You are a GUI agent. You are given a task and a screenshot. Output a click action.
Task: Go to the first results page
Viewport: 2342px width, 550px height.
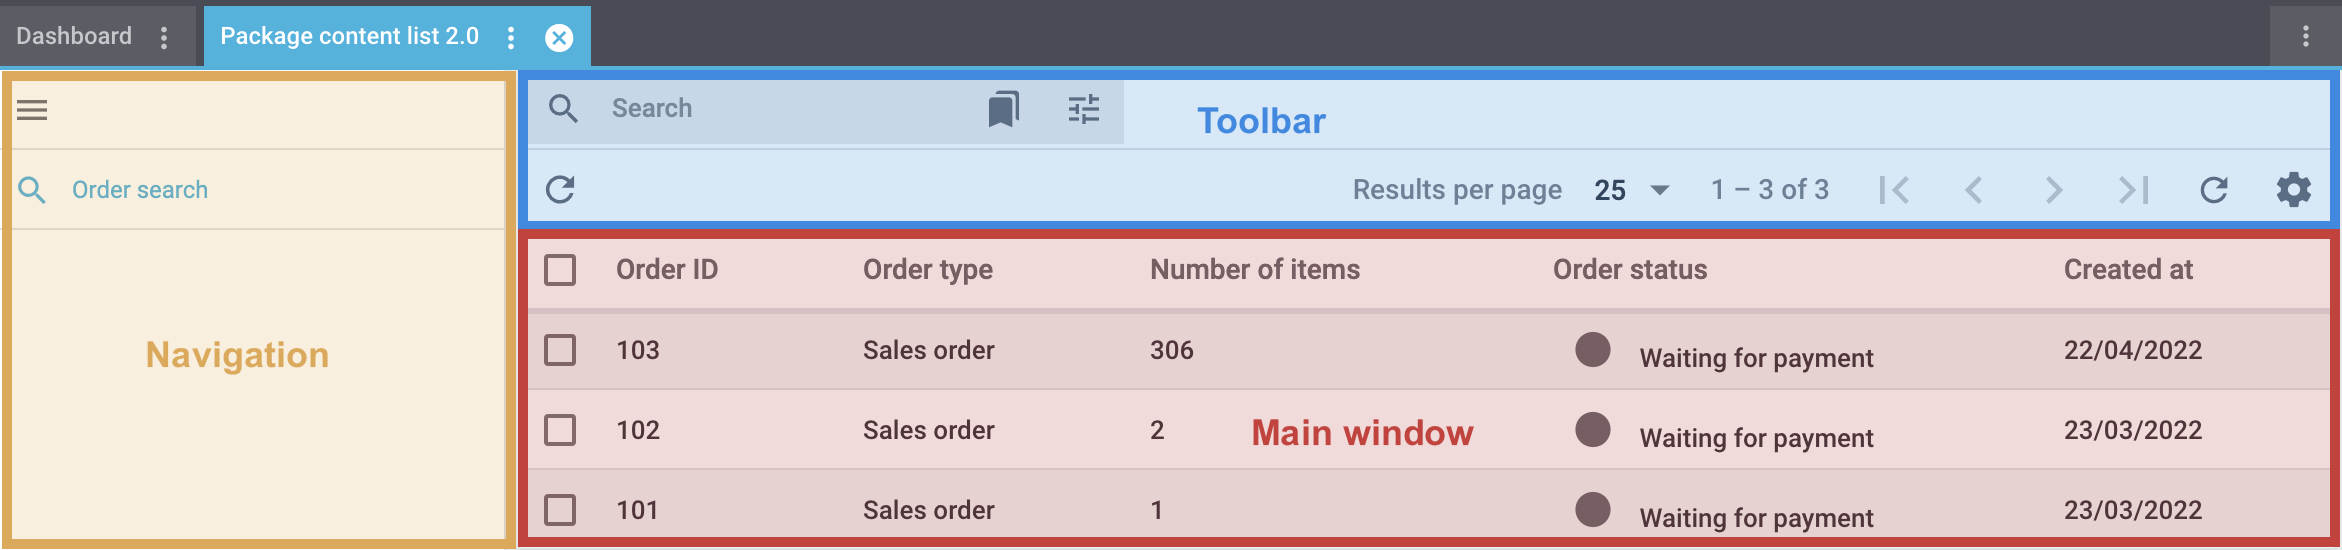[1894, 190]
